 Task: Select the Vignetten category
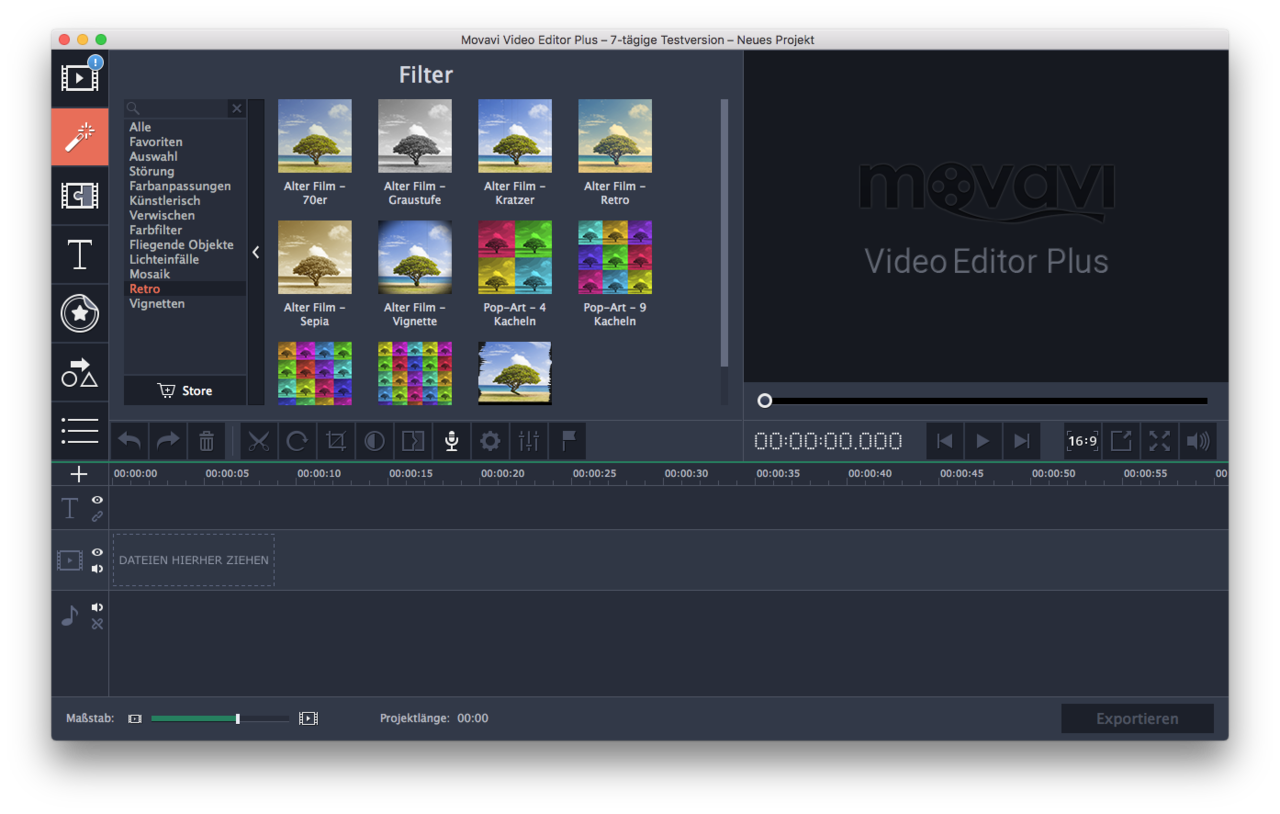[x=157, y=304]
